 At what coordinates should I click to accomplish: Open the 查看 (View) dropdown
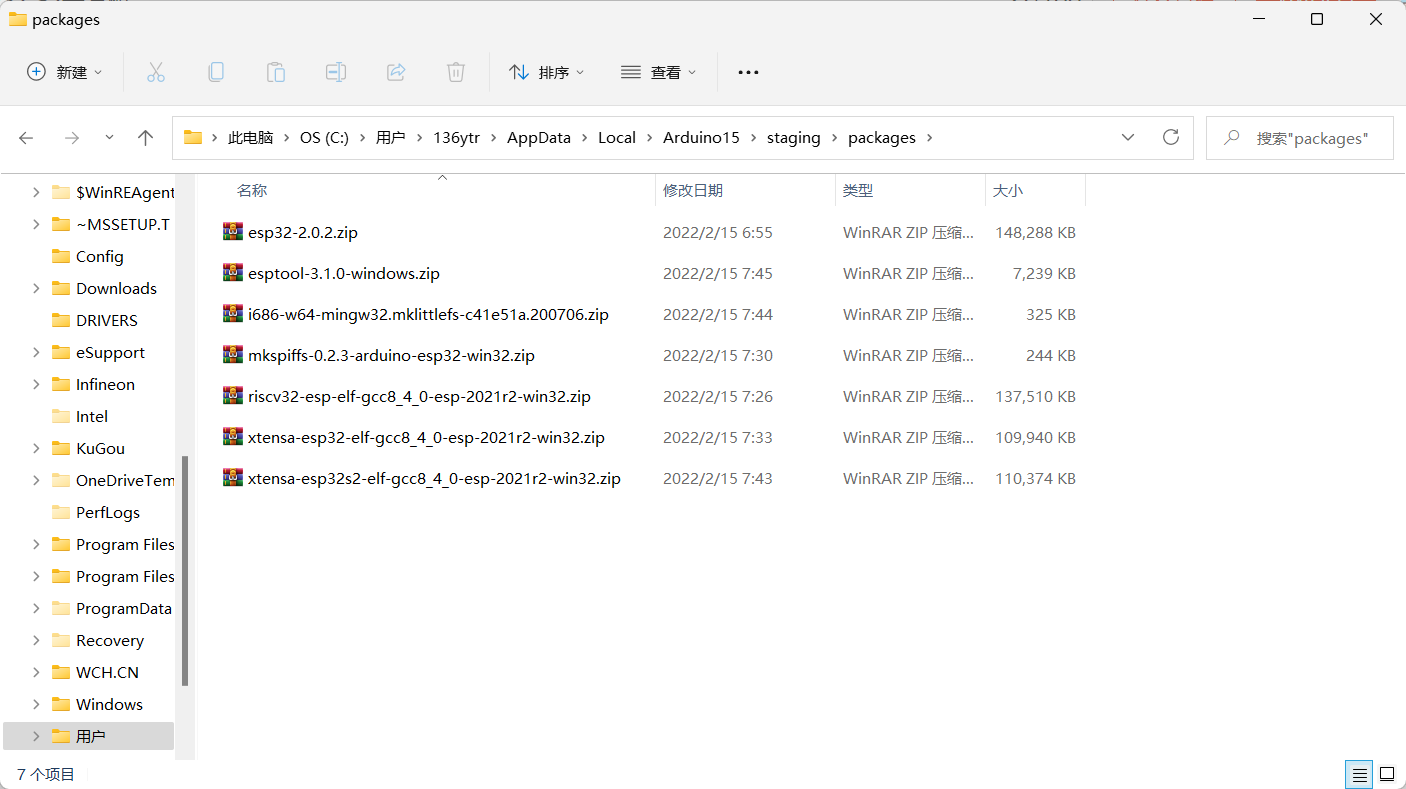pos(658,72)
